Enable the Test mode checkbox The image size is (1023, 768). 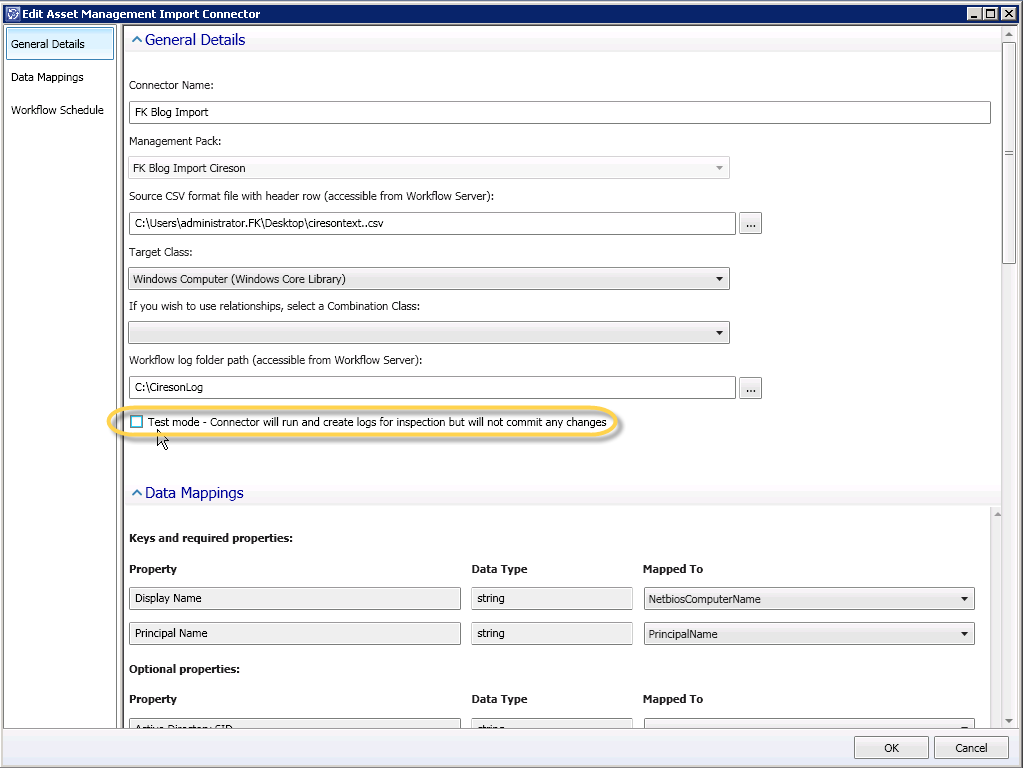[x=136, y=422]
